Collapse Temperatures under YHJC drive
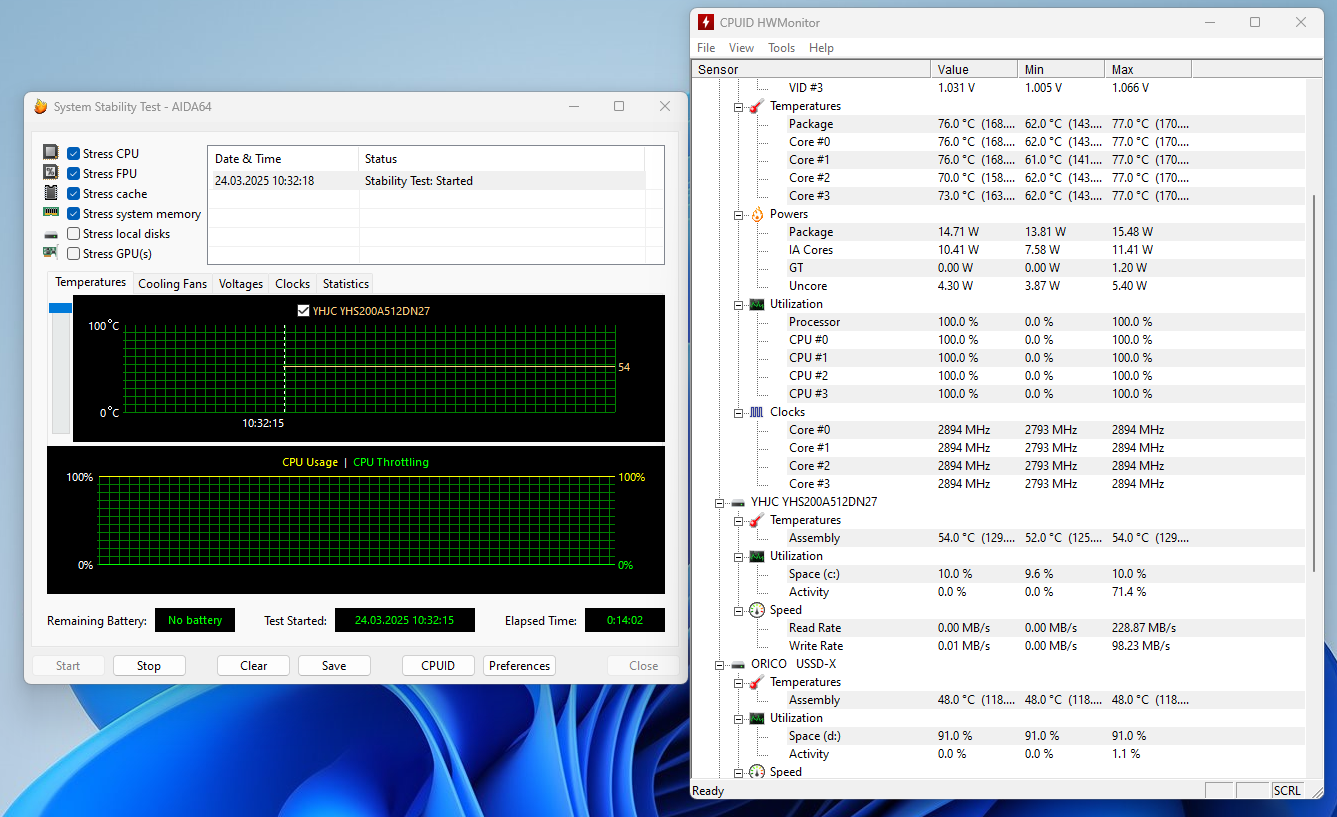The width and height of the screenshot is (1337, 817). (x=739, y=520)
